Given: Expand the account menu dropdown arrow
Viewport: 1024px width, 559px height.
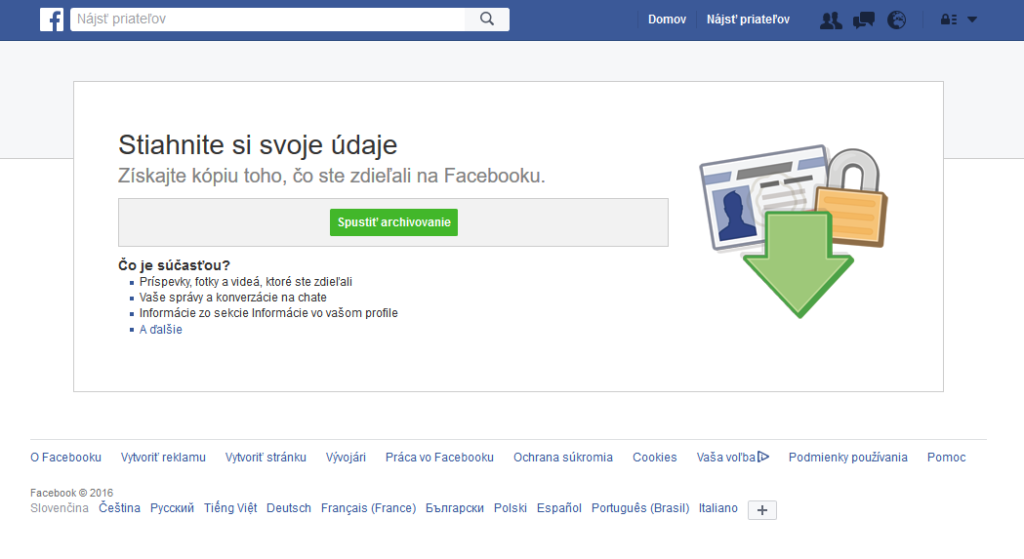Looking at the screenshot, I should click(972, 20).
